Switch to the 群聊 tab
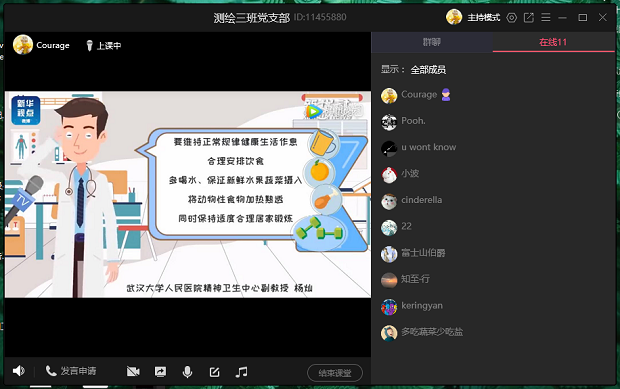This screenshot has width=620, height=389. pos(432,42)
